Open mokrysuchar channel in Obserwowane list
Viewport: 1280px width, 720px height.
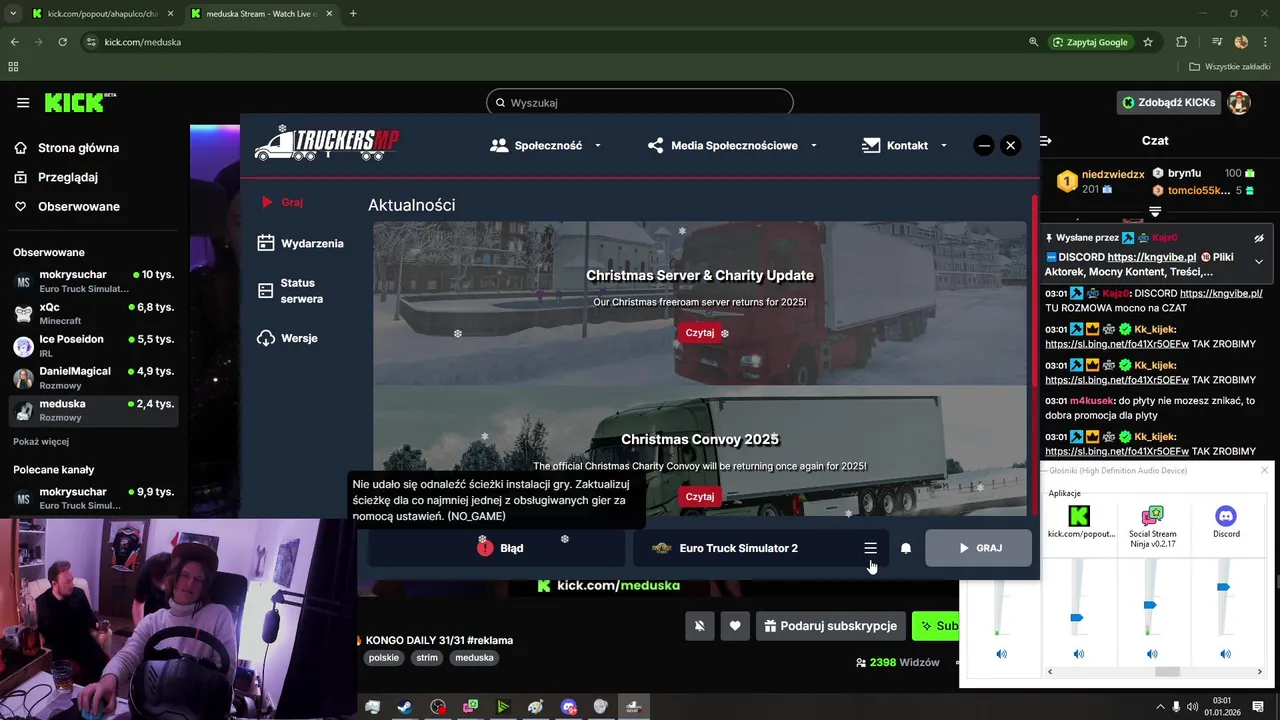tap(94, 281)
